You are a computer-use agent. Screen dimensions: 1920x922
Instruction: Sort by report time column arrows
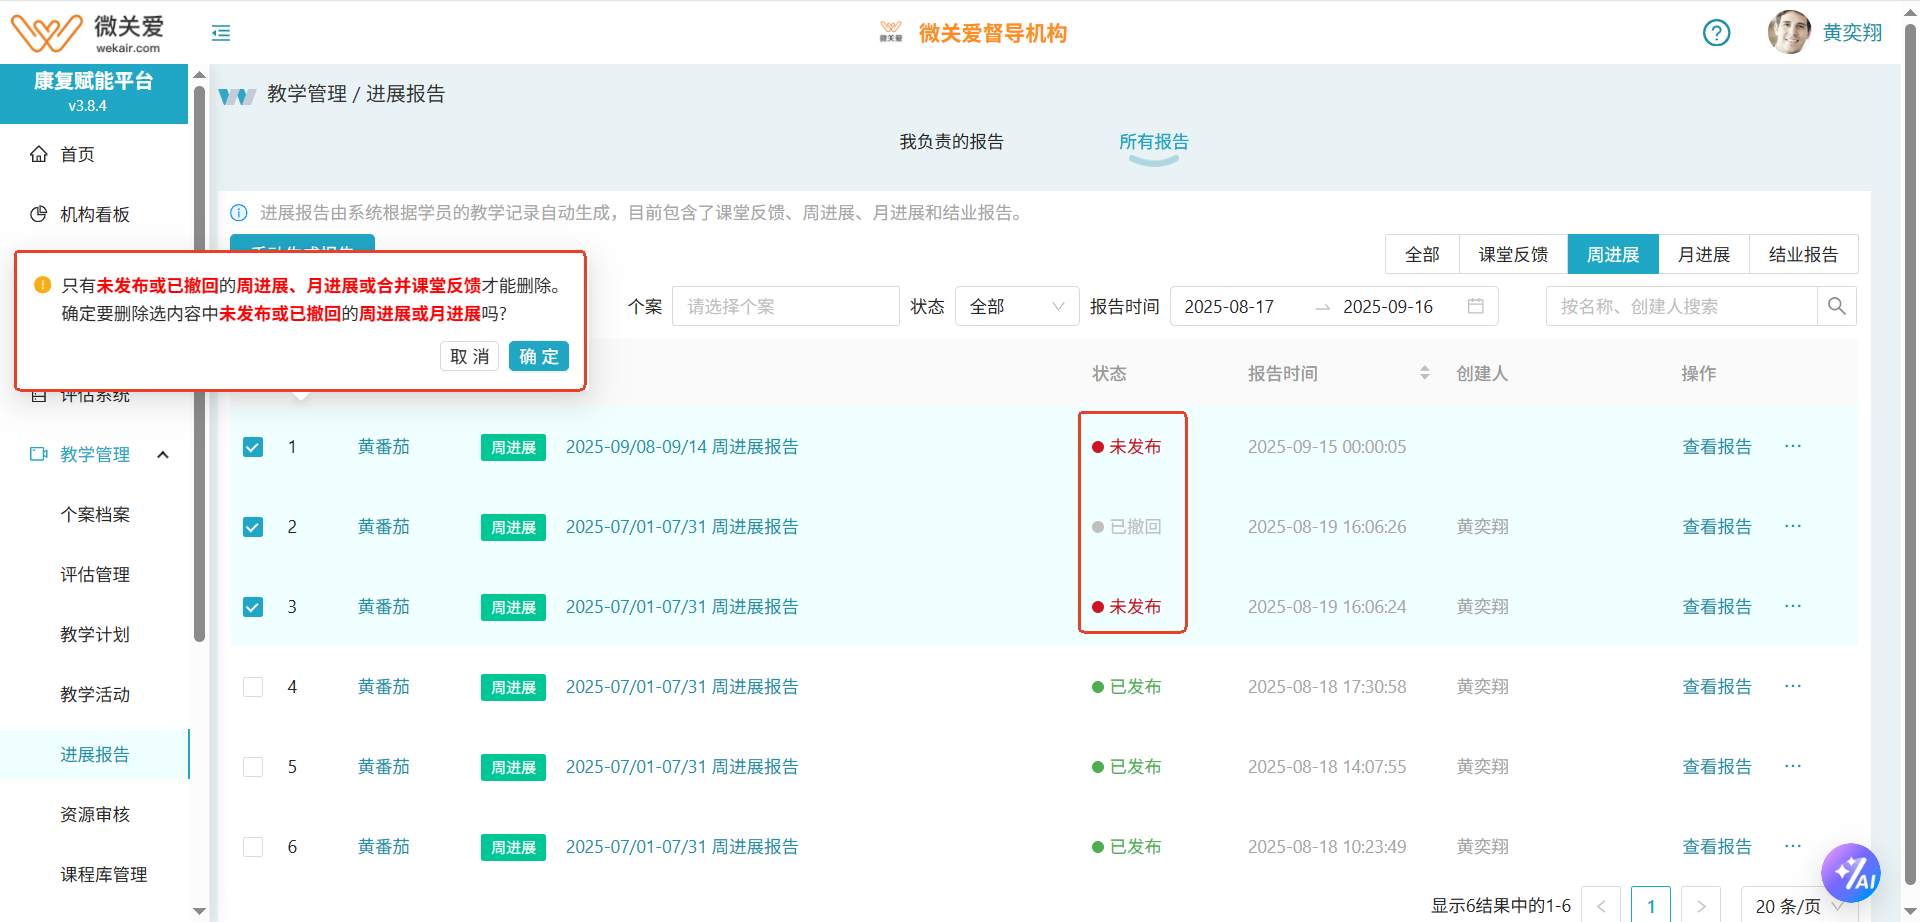(1424, 373)
